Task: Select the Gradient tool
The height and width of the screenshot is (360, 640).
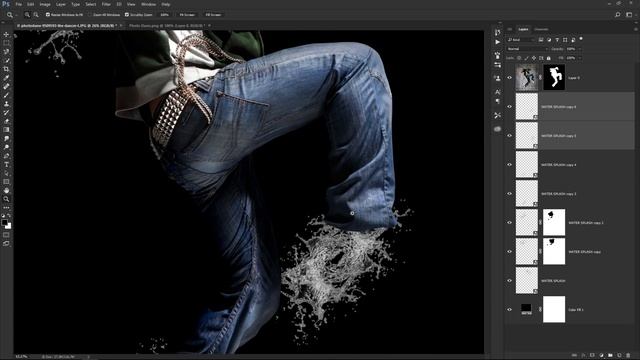Action: [x=6, y=130]
